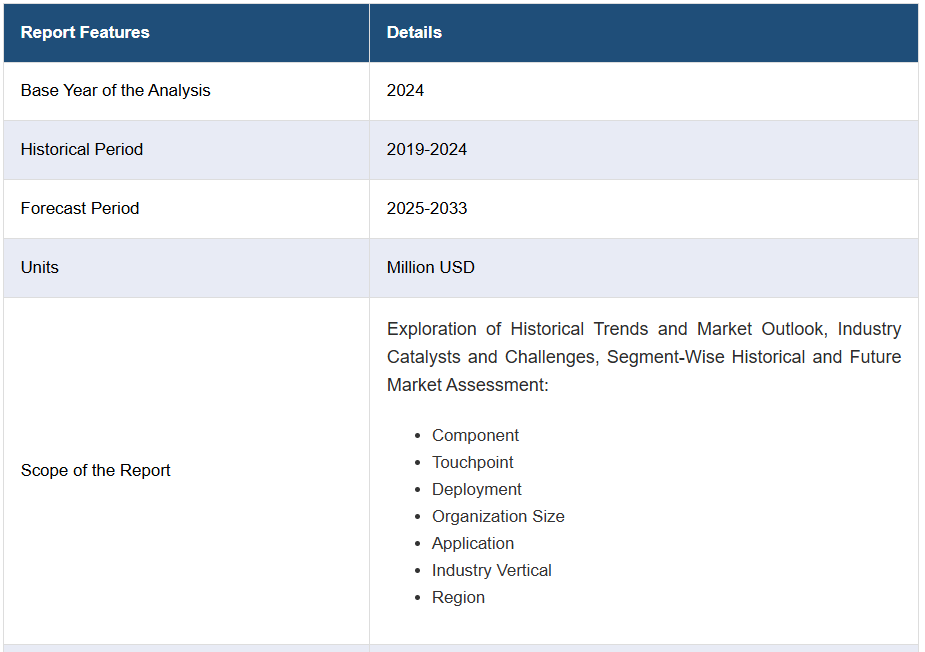The image size is (925, 652).
Task: Click the 'Industry Vertical' bullet item
Action: [491, 571]
